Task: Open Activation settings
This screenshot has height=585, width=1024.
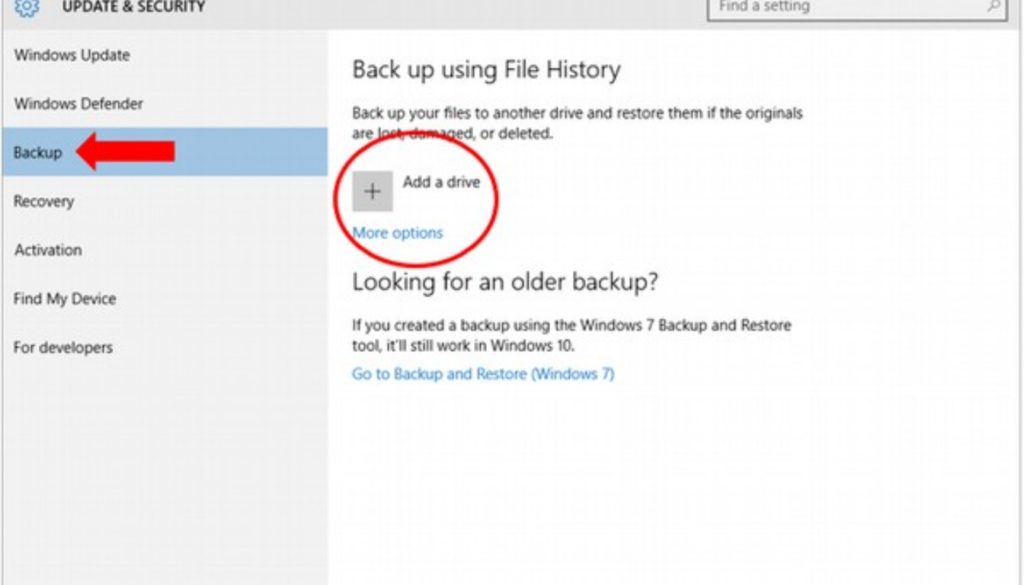Action: tap(47, 250)
